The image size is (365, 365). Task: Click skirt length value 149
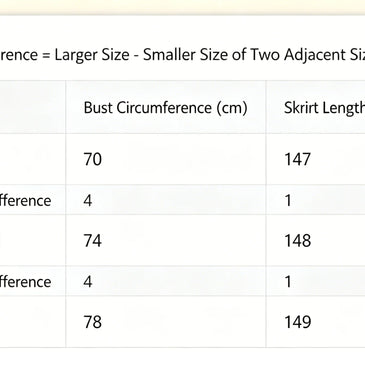[x=297, y=322]
